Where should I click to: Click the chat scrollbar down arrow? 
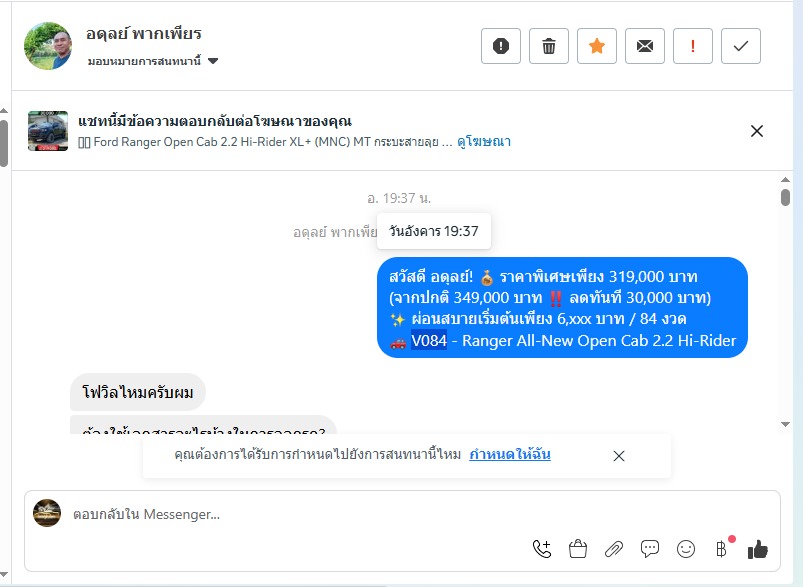(x=785, y=424)
